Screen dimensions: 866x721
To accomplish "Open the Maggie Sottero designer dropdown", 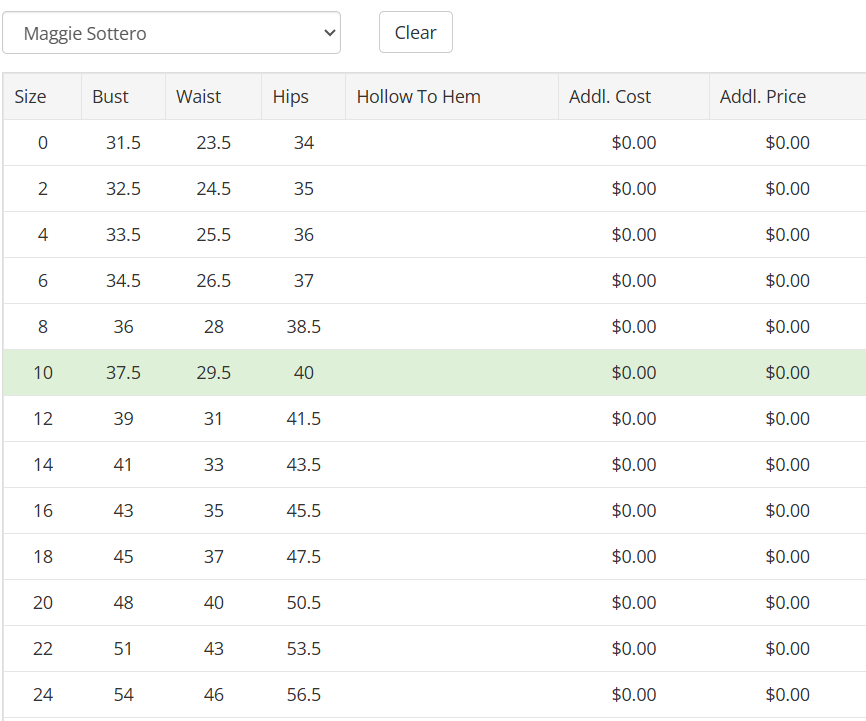I will point(171,33).
